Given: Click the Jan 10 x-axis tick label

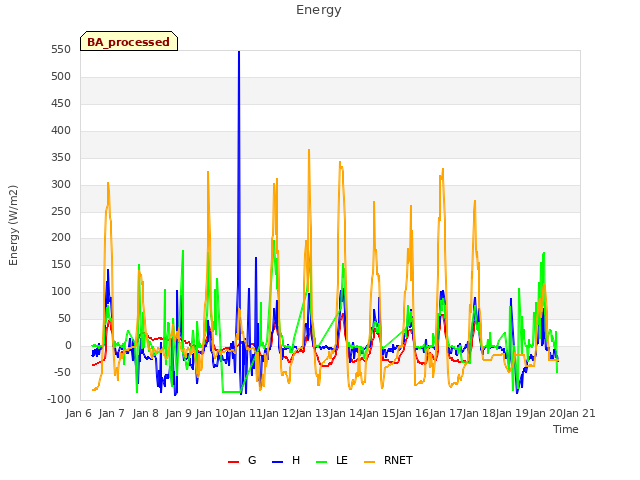Looking at the screenshot, I should [212, 413].
